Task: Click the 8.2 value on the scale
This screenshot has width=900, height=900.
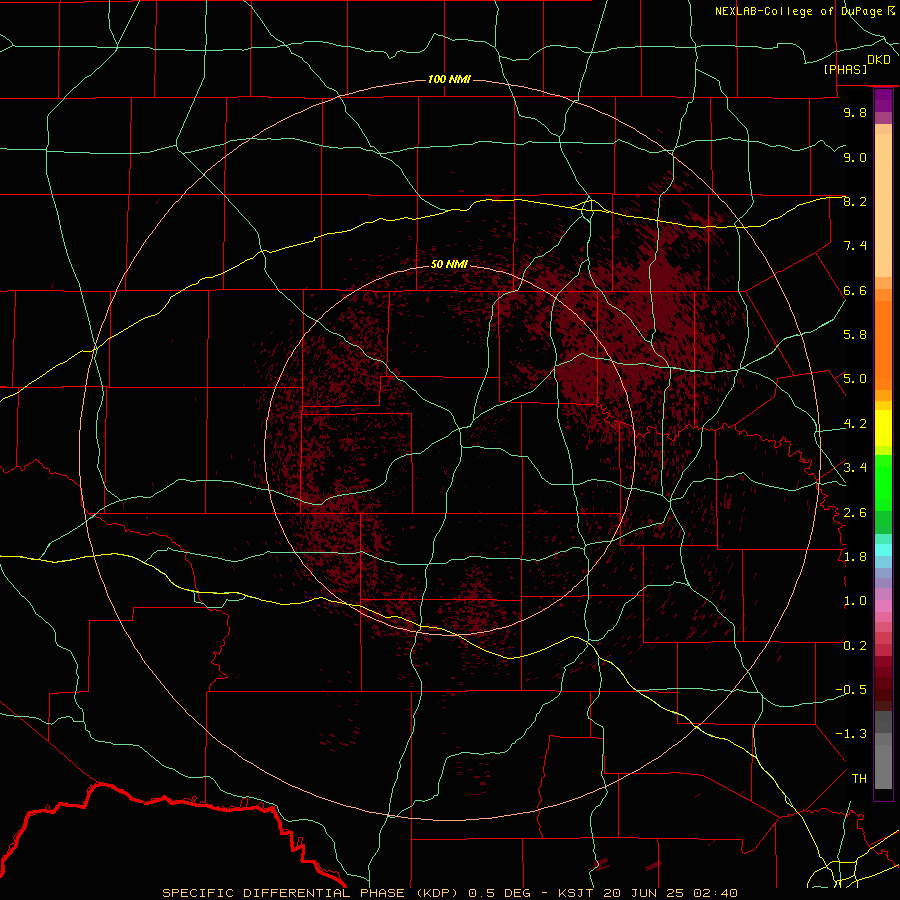Action: point(855,201)
